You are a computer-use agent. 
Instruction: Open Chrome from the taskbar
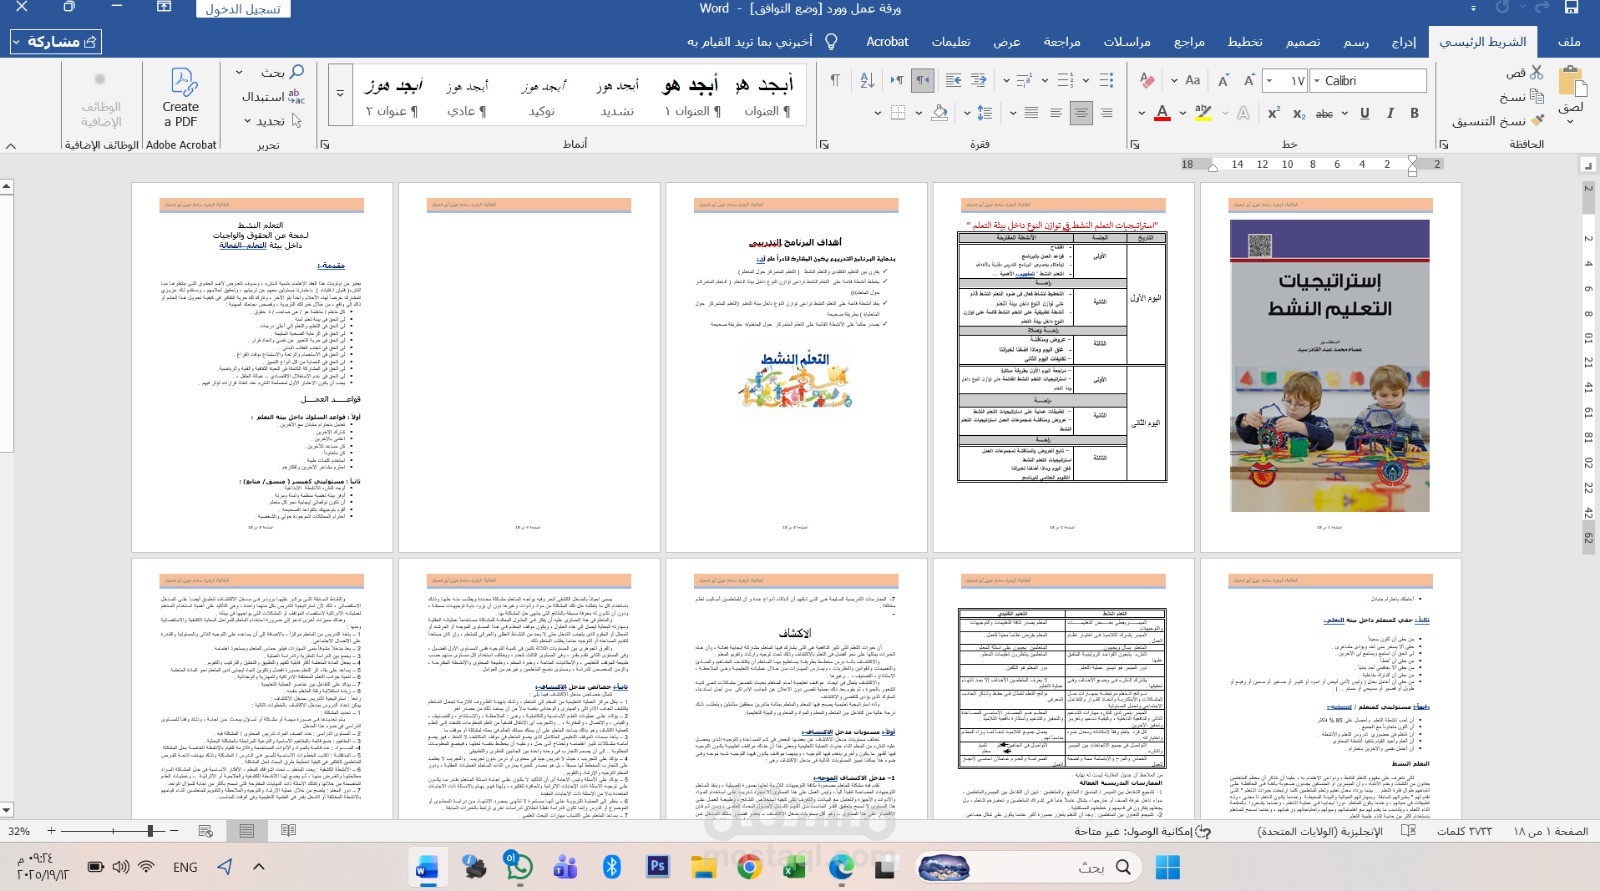tap(749, 867)
